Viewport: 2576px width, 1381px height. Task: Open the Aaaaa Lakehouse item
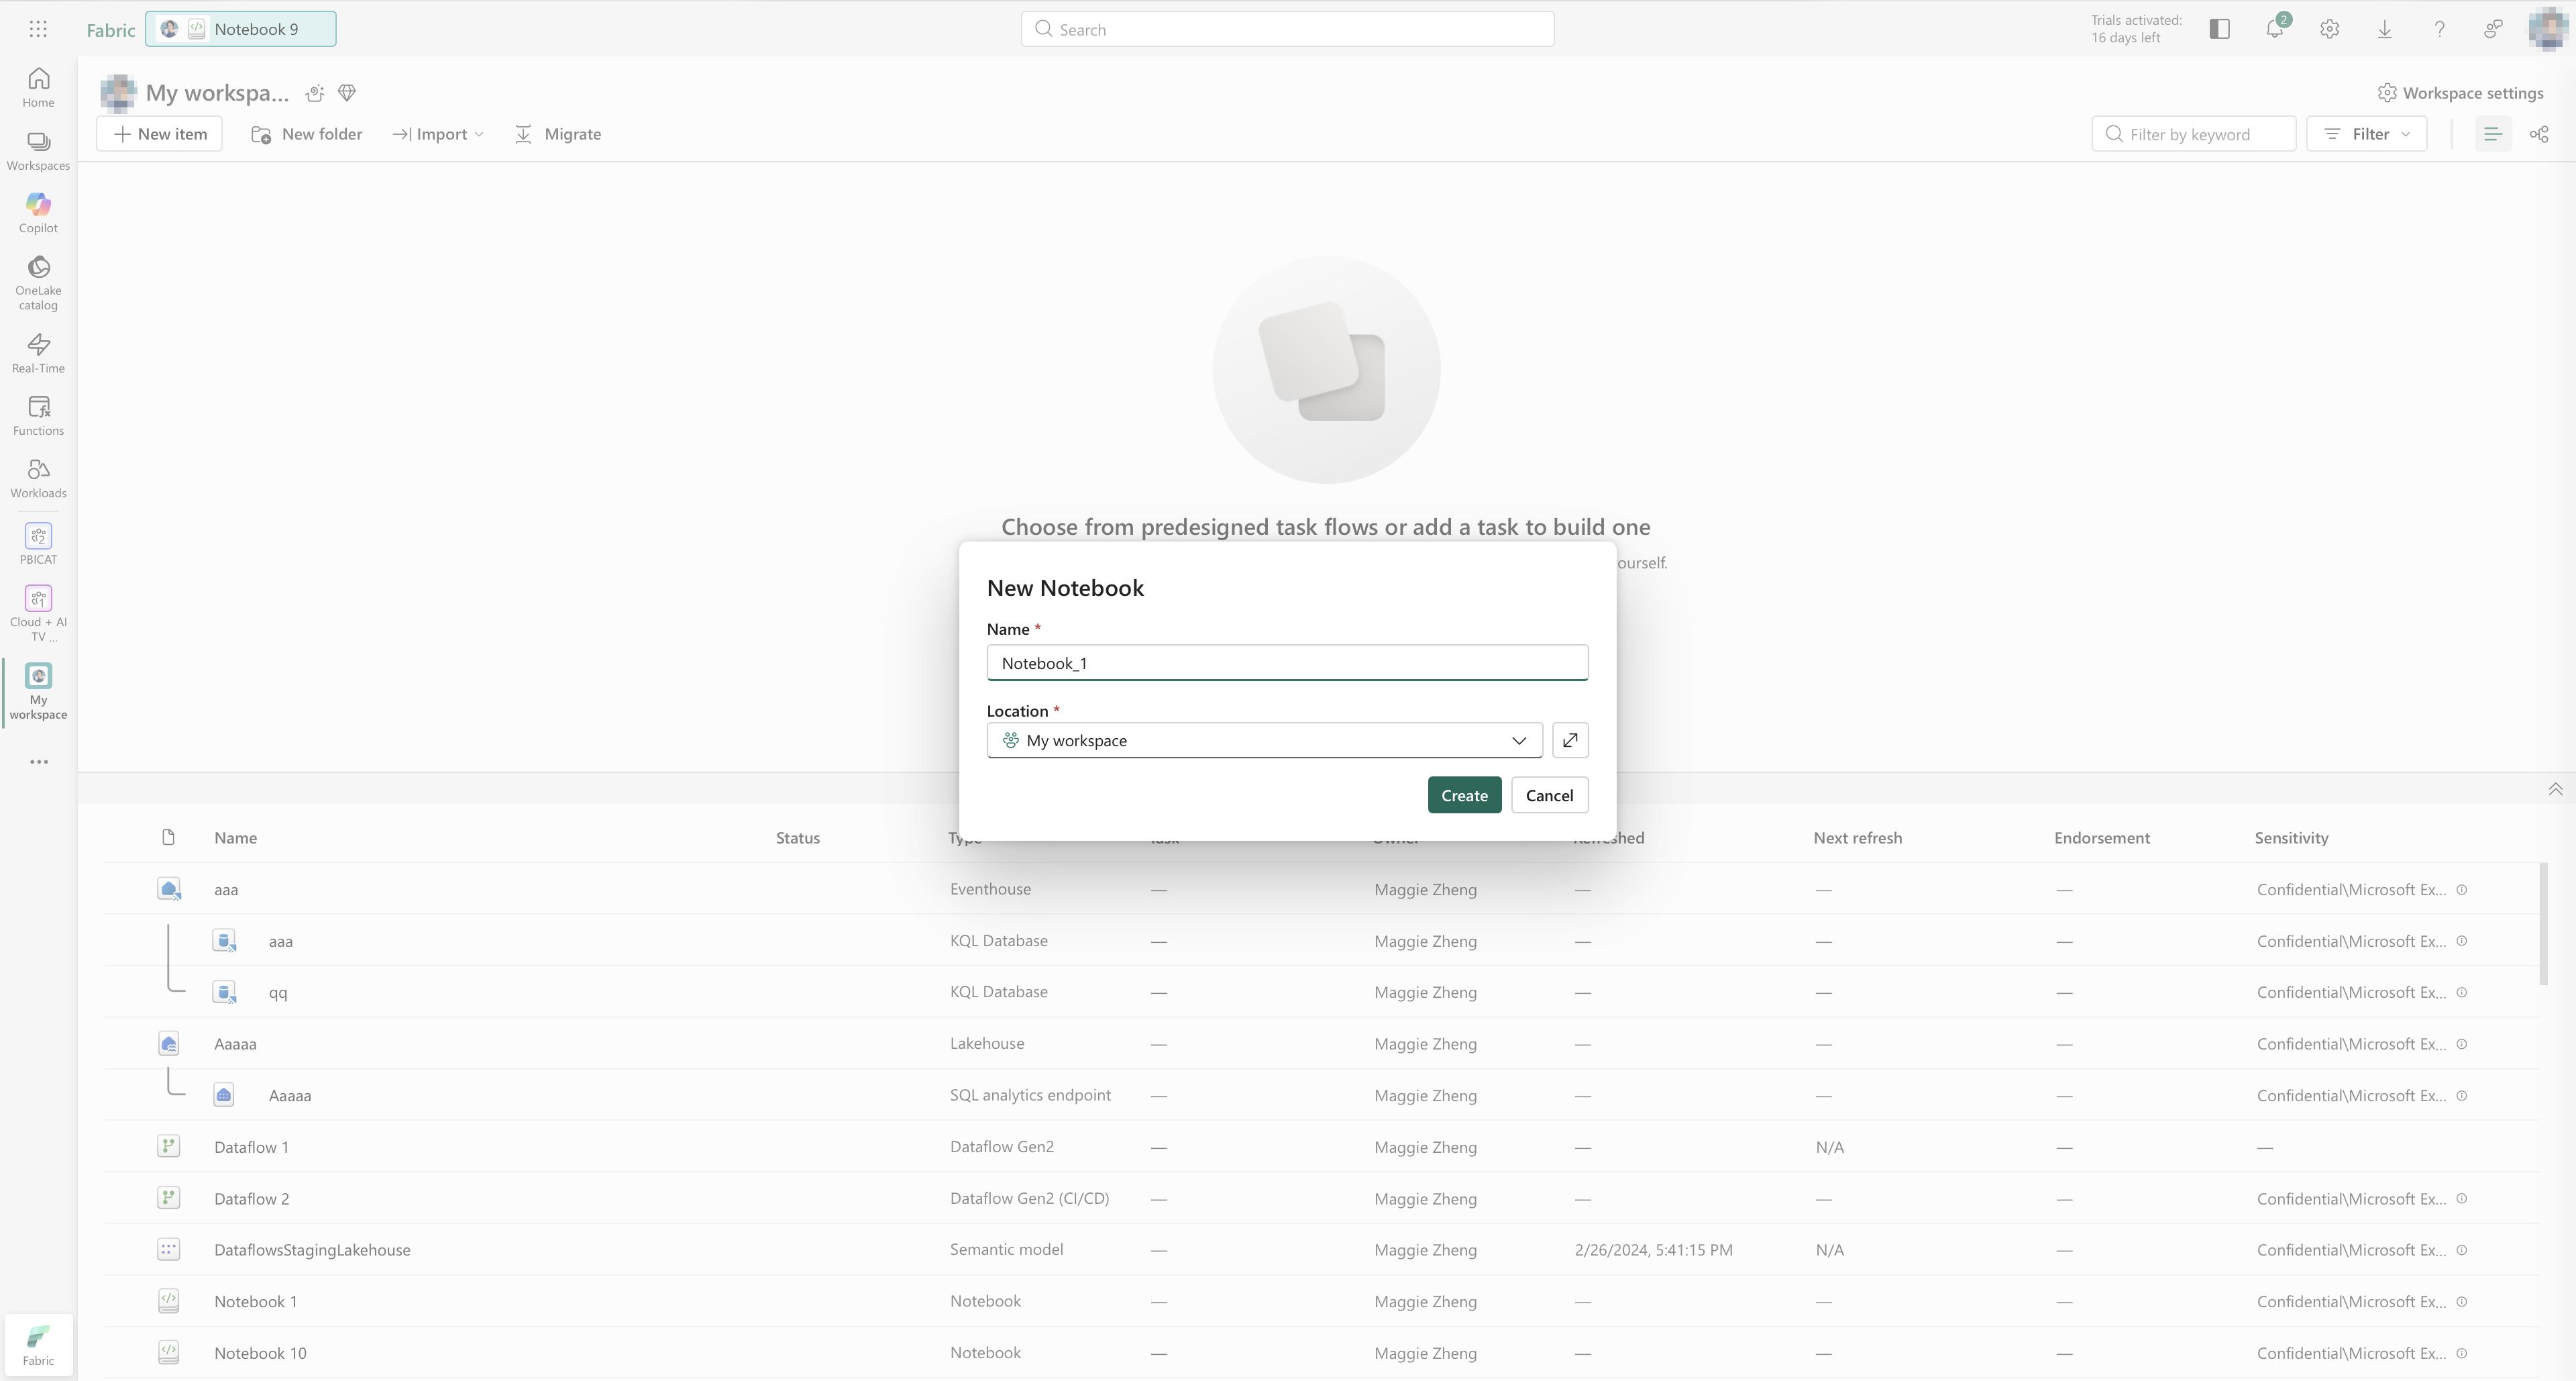pos(235,1044)
